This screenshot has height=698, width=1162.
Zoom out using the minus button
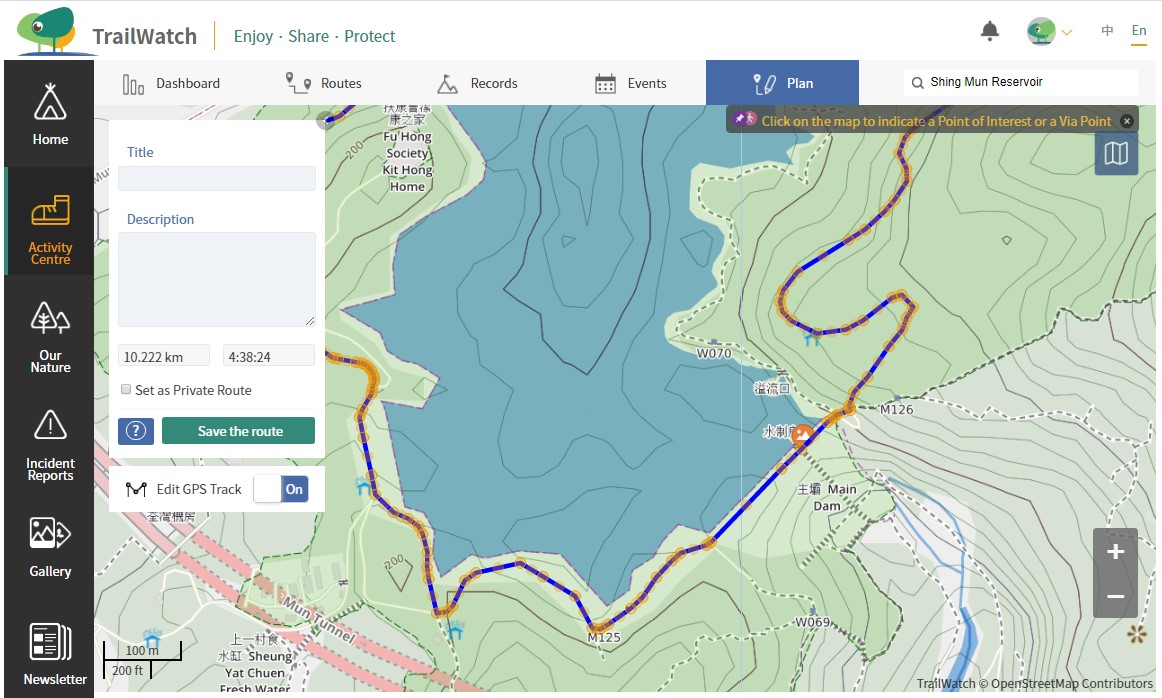[x=1115, y=597]
